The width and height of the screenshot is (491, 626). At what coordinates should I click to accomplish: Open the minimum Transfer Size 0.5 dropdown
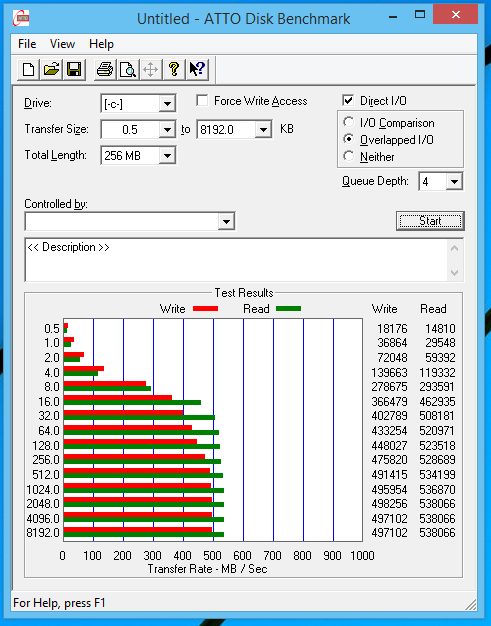167,129
